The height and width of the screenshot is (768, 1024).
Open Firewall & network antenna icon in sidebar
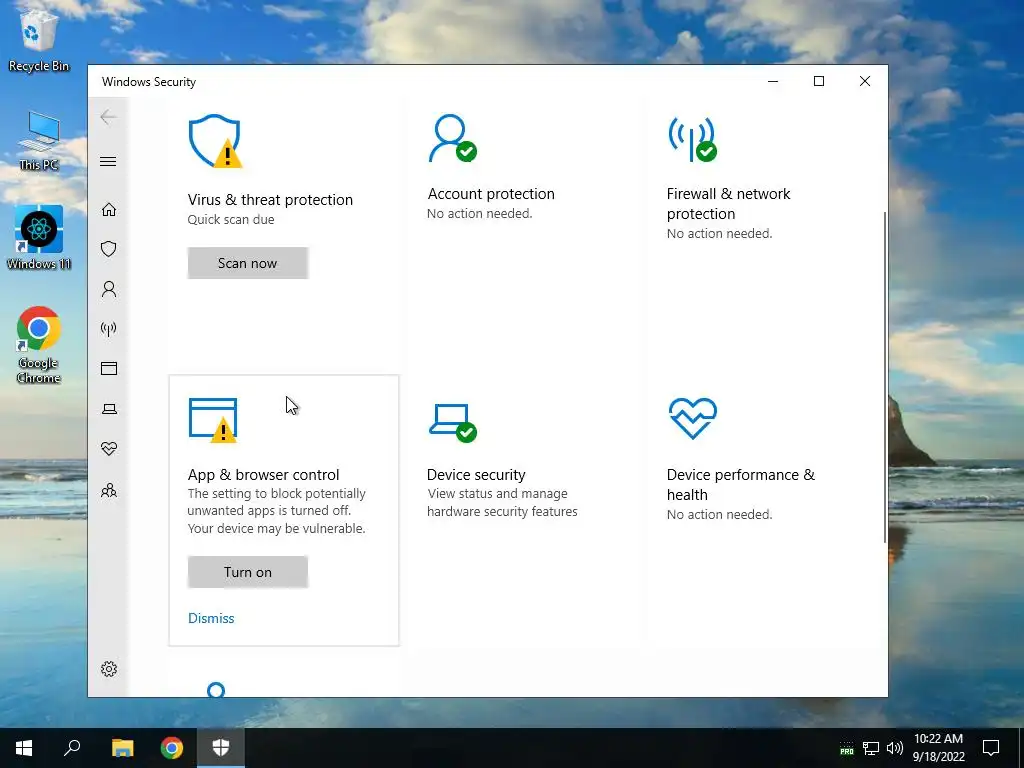(108, 328)
